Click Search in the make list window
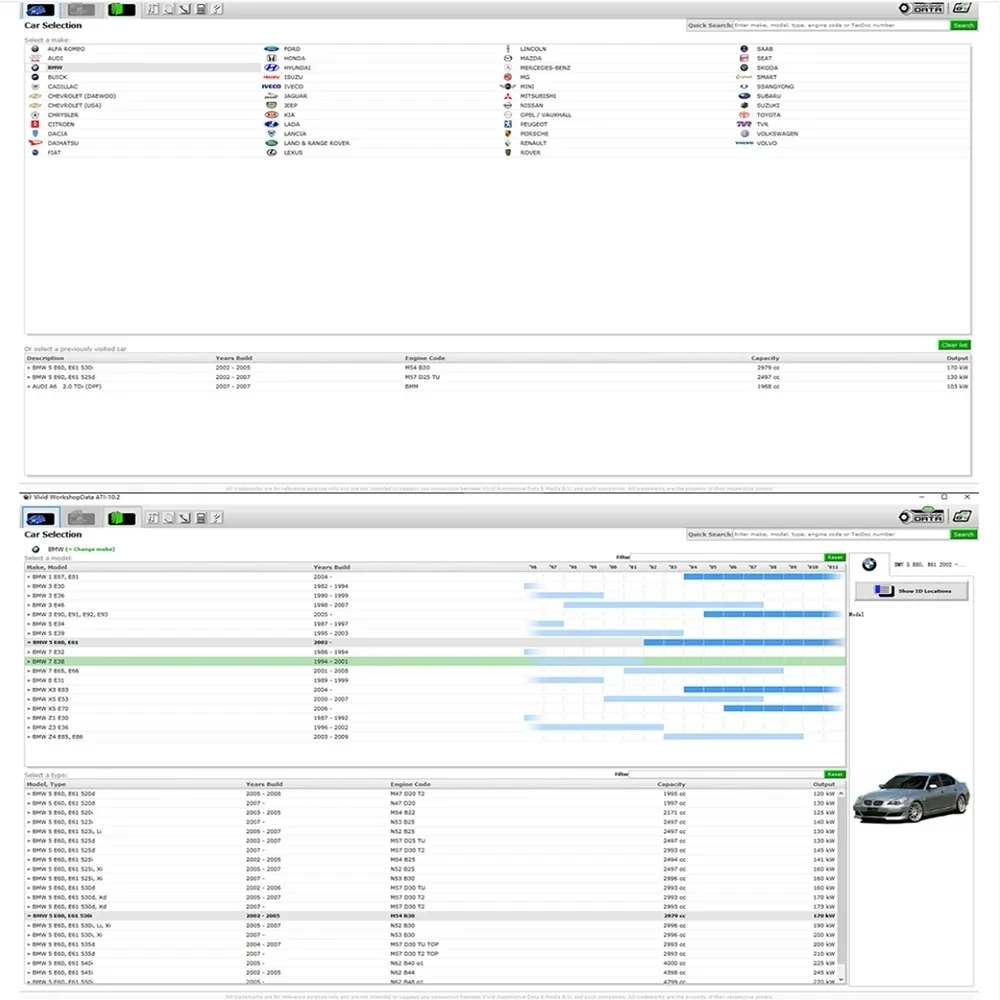This screenshot has height=1000, width=1000. pos(963,26)
